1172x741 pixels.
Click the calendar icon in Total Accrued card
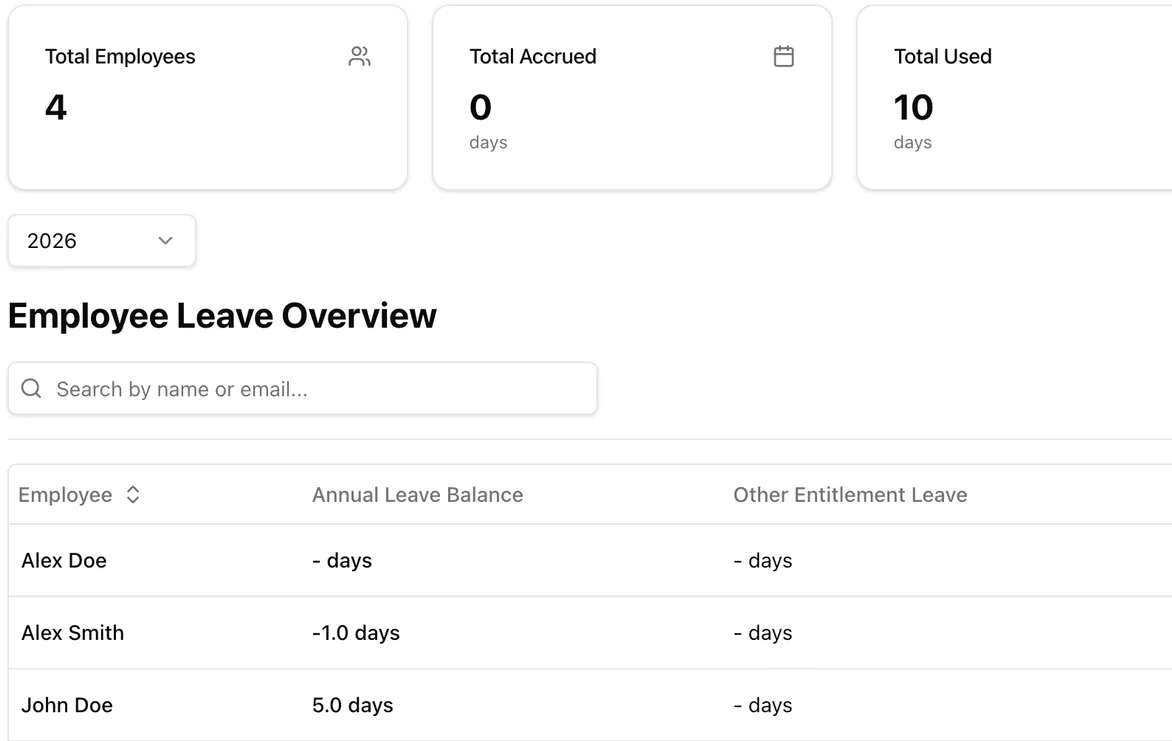[783, 56]
